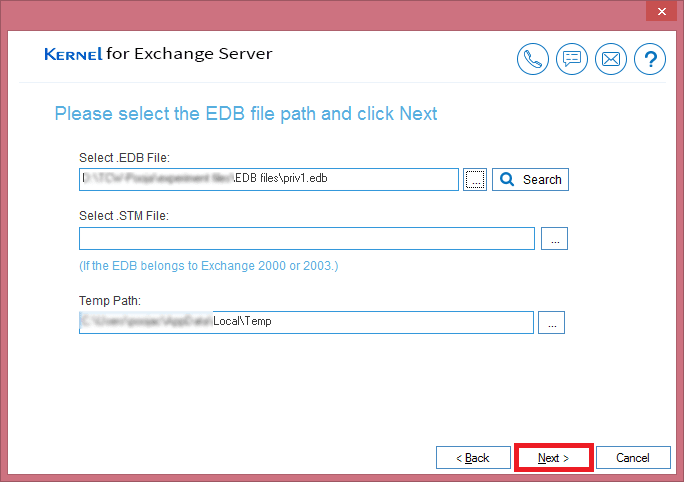Click the 'Temp Path:' label
This screenshot has width=684, height=482.
[110, 301]
